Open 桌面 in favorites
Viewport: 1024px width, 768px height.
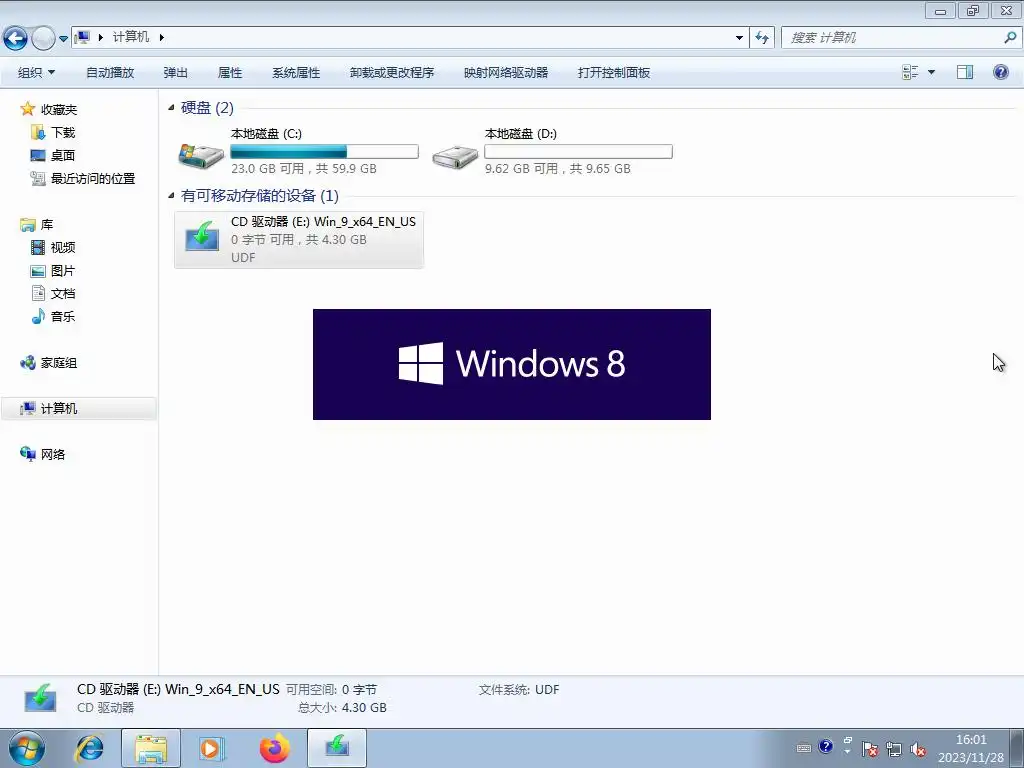point(63,155)
